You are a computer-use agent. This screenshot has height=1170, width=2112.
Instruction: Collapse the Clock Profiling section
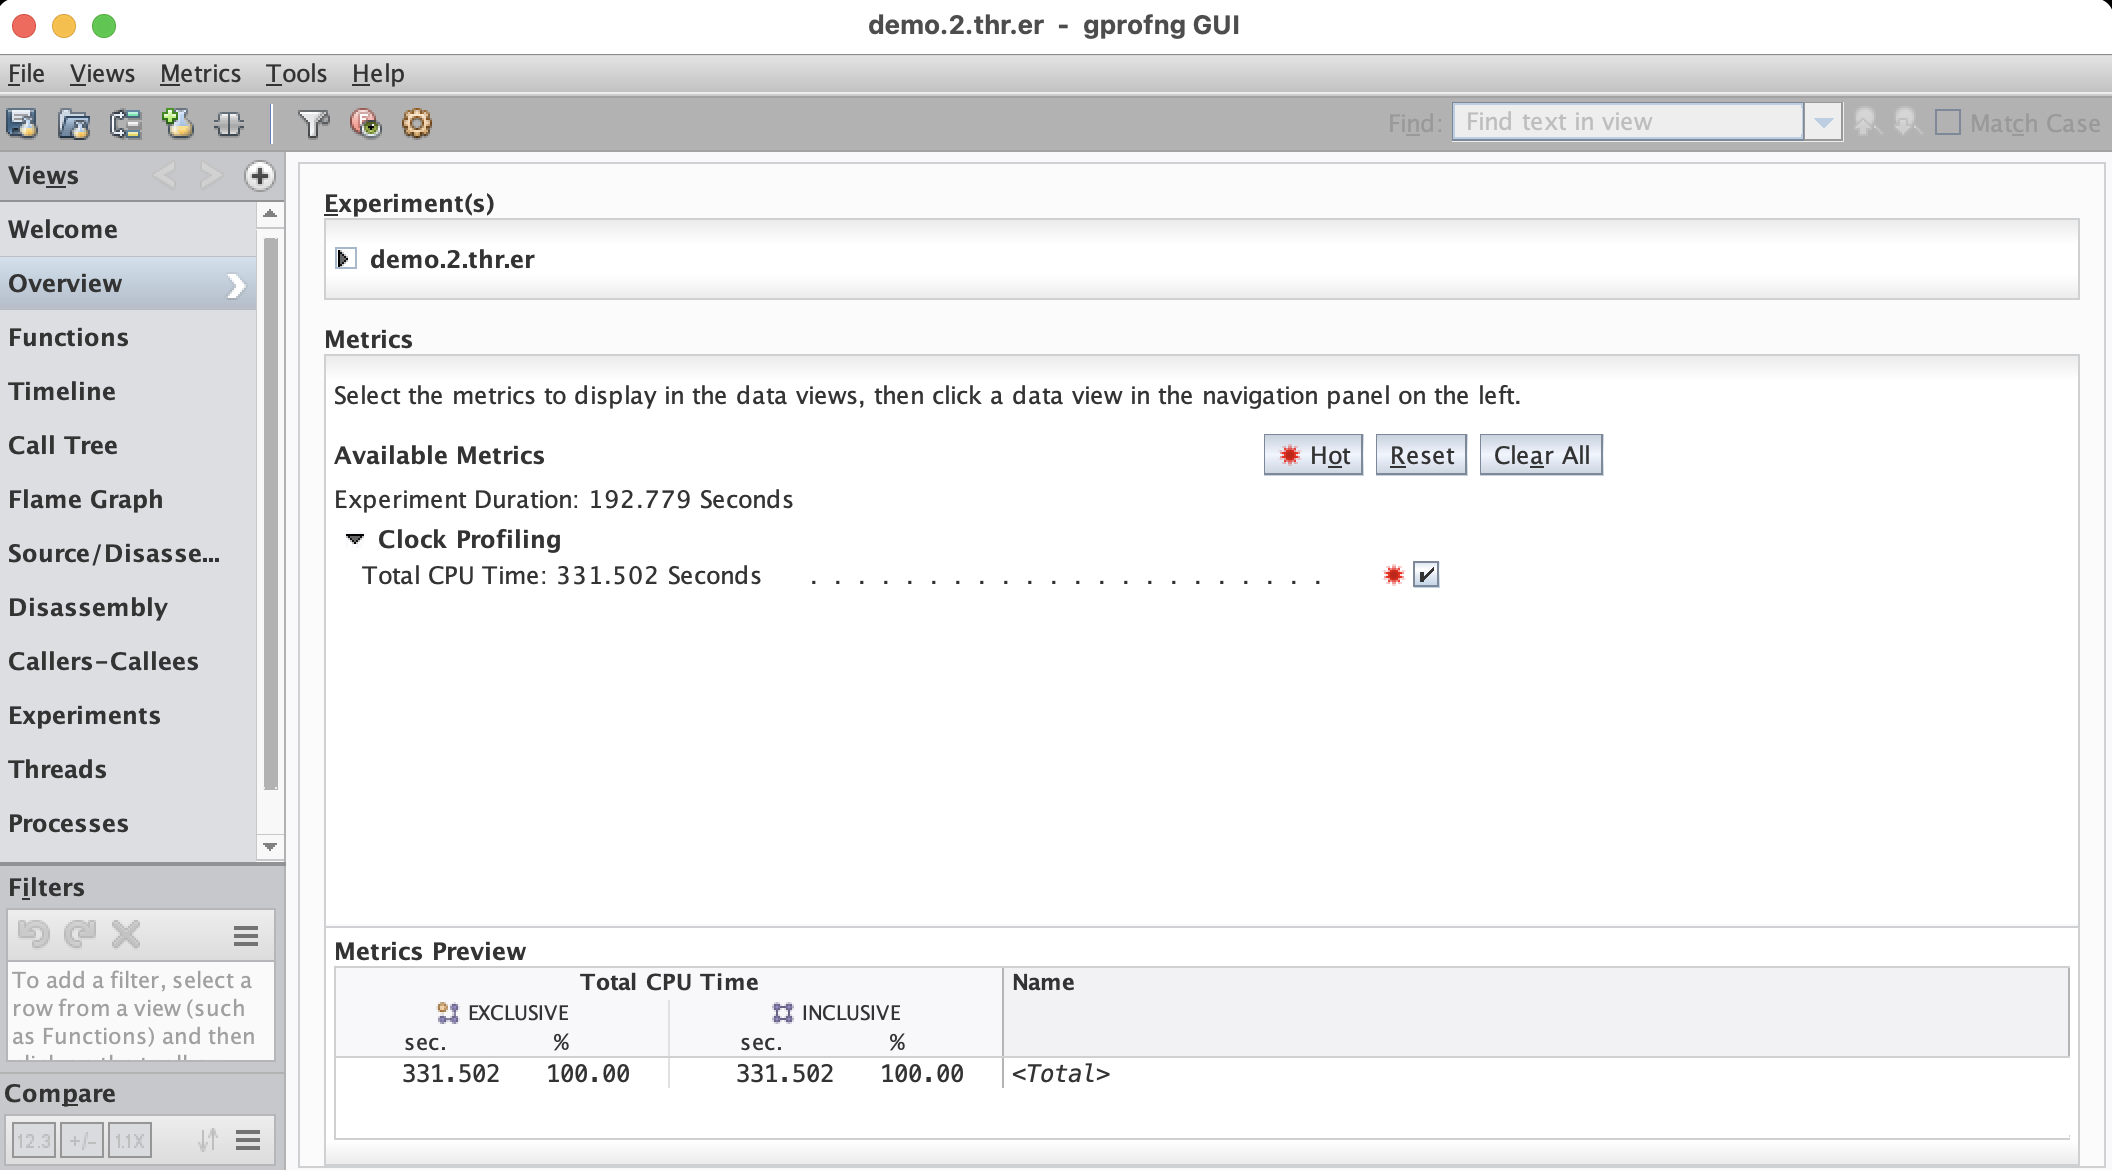354,539
